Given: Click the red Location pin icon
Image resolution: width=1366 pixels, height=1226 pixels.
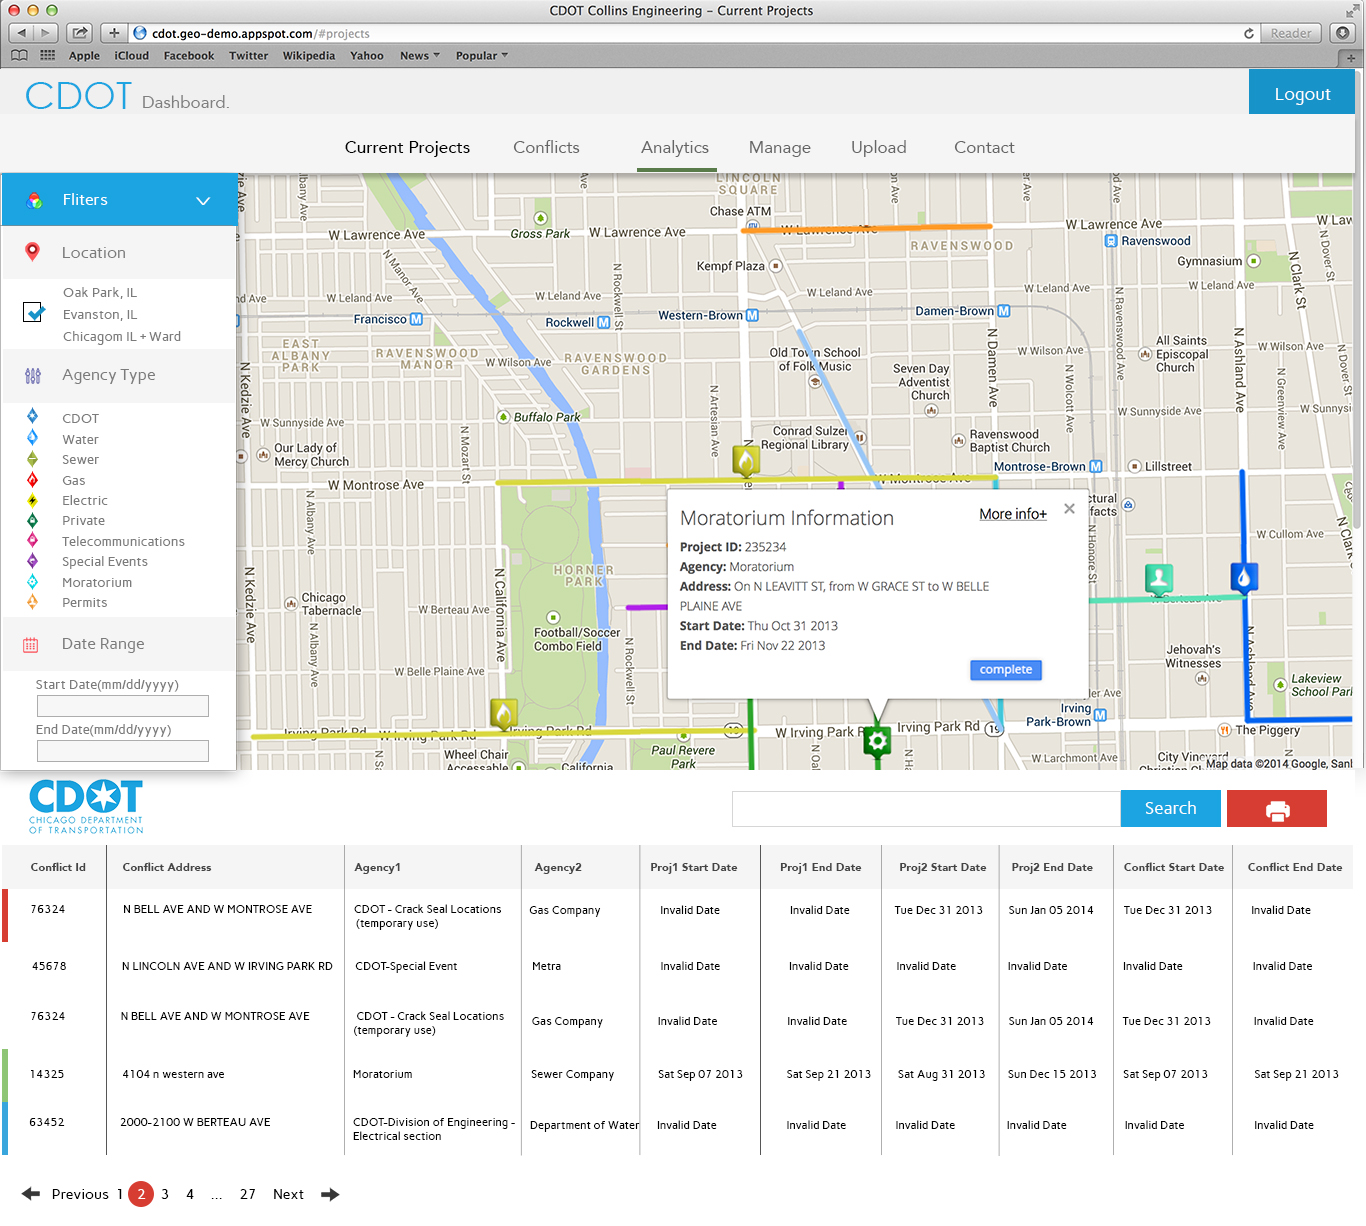Looking at the screenshot, I should click(33, 253).
